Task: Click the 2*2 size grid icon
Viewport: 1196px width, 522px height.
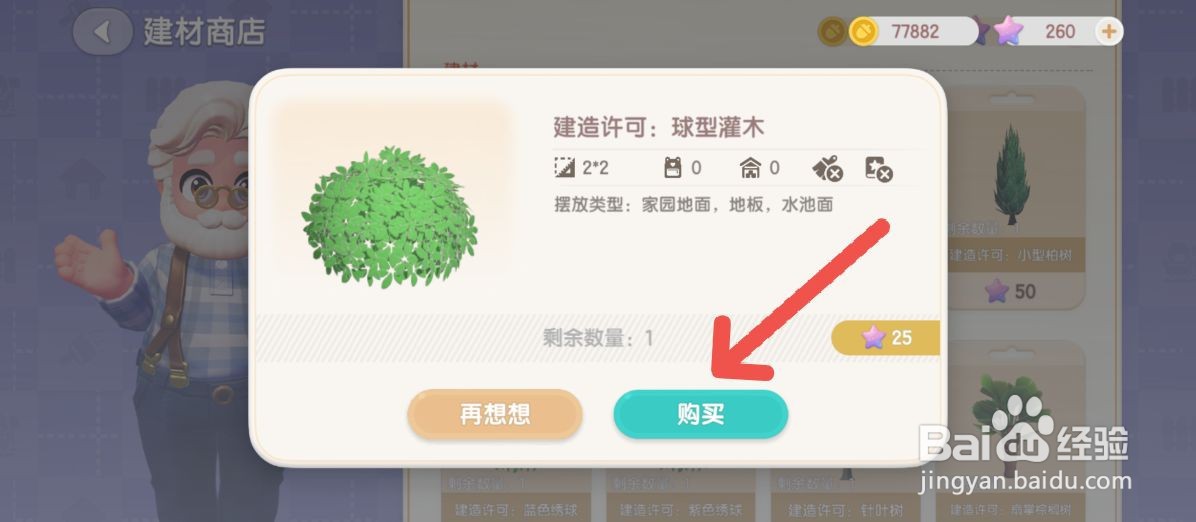Action: click(564, 168)
